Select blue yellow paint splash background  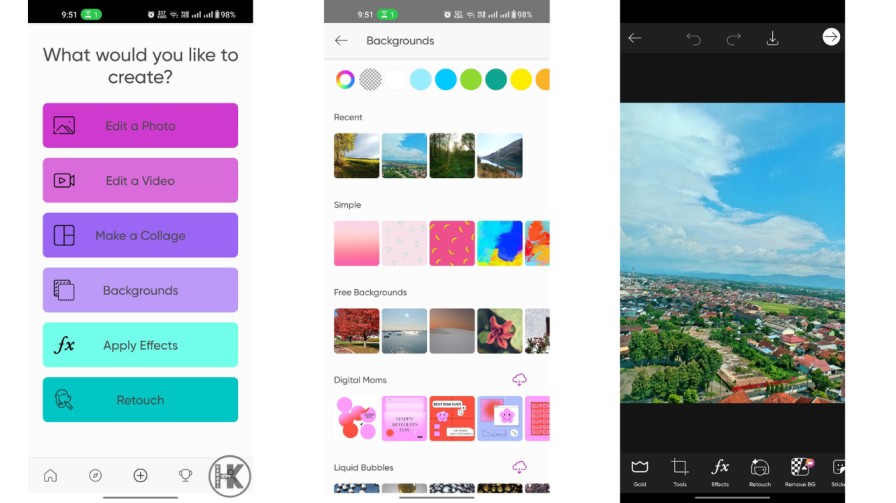pyautogui.click(x=500, y=243)
